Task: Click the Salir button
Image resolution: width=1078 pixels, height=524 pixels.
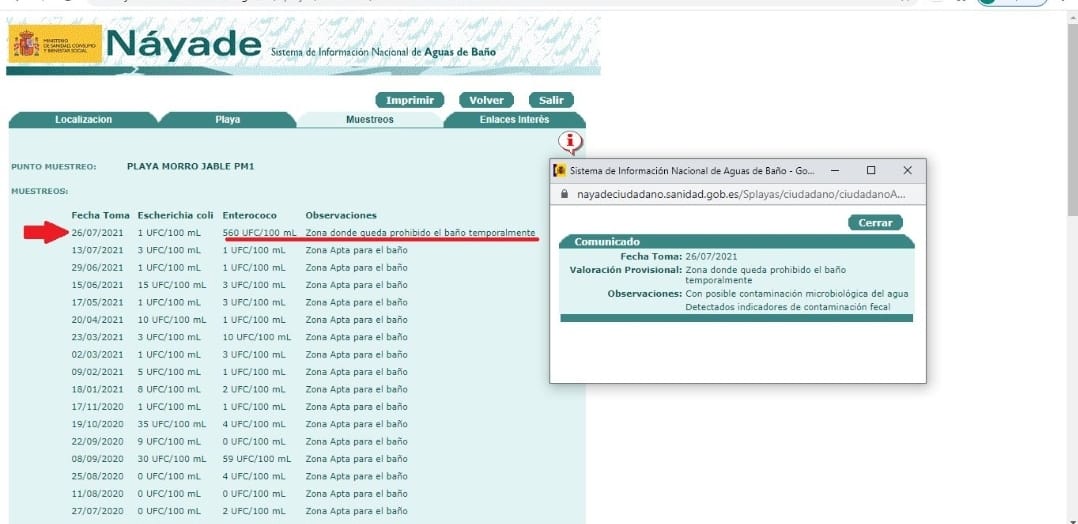Action: (x=551, y=100)
